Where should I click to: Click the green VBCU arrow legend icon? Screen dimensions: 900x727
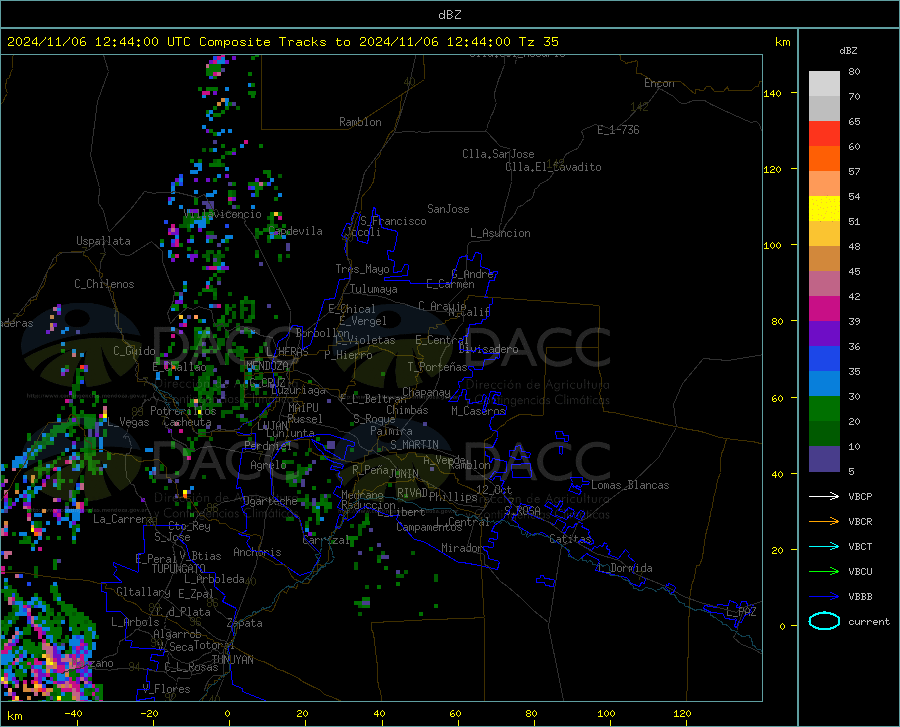pyautogui.click(x=824, y=572)
